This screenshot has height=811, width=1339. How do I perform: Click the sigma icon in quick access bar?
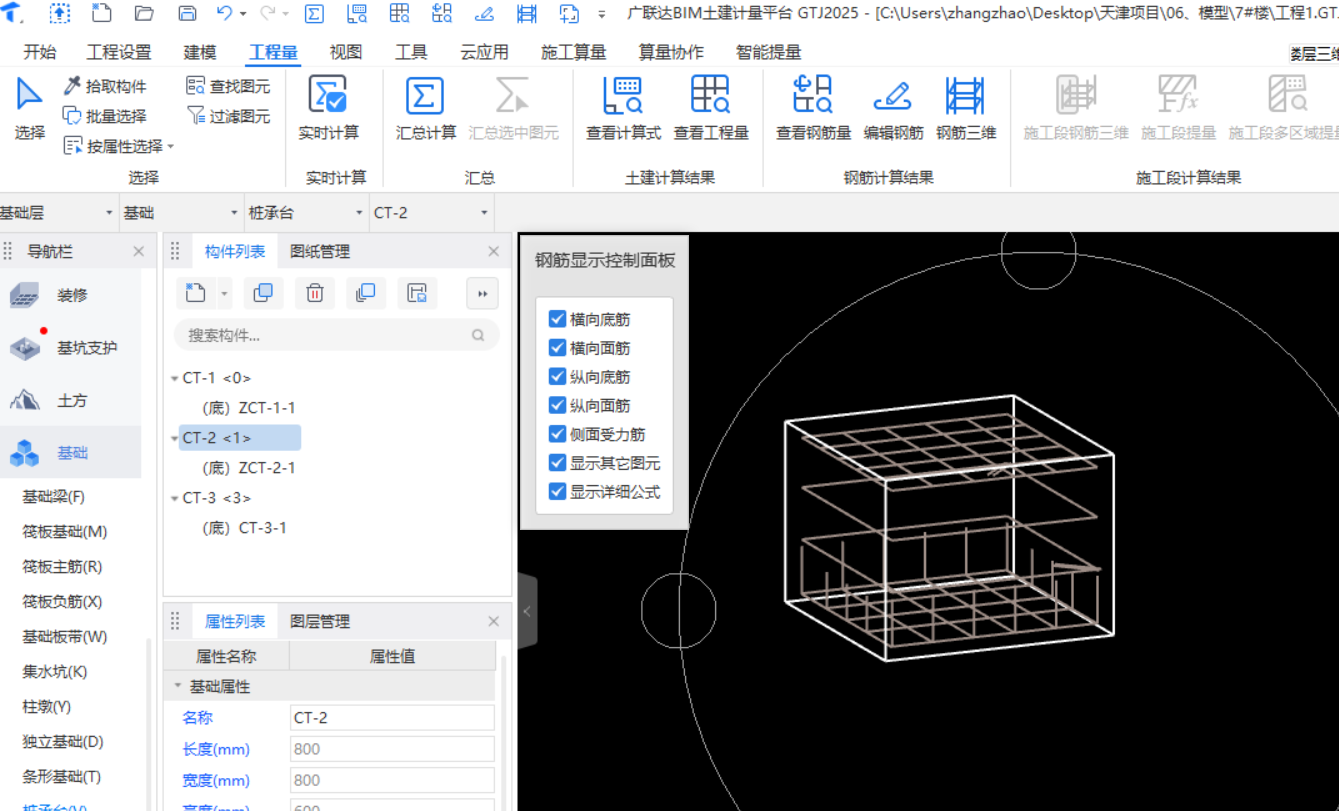coord(313,14)
